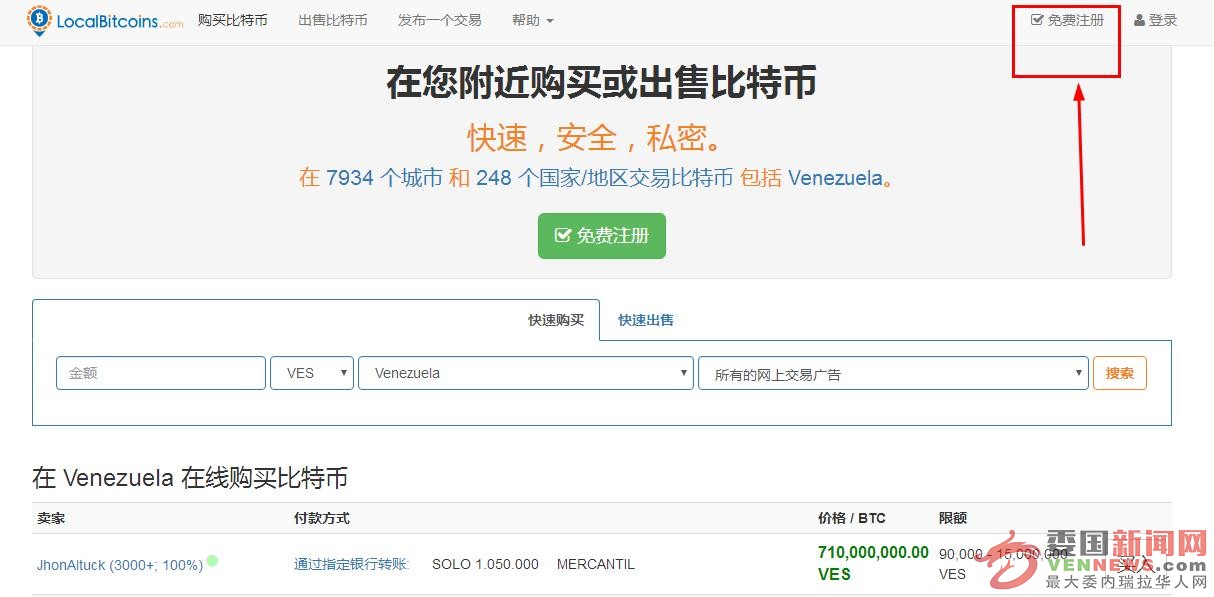
Task: Expand the 帮助 dropdown menu
Action: tap(532, 20)
